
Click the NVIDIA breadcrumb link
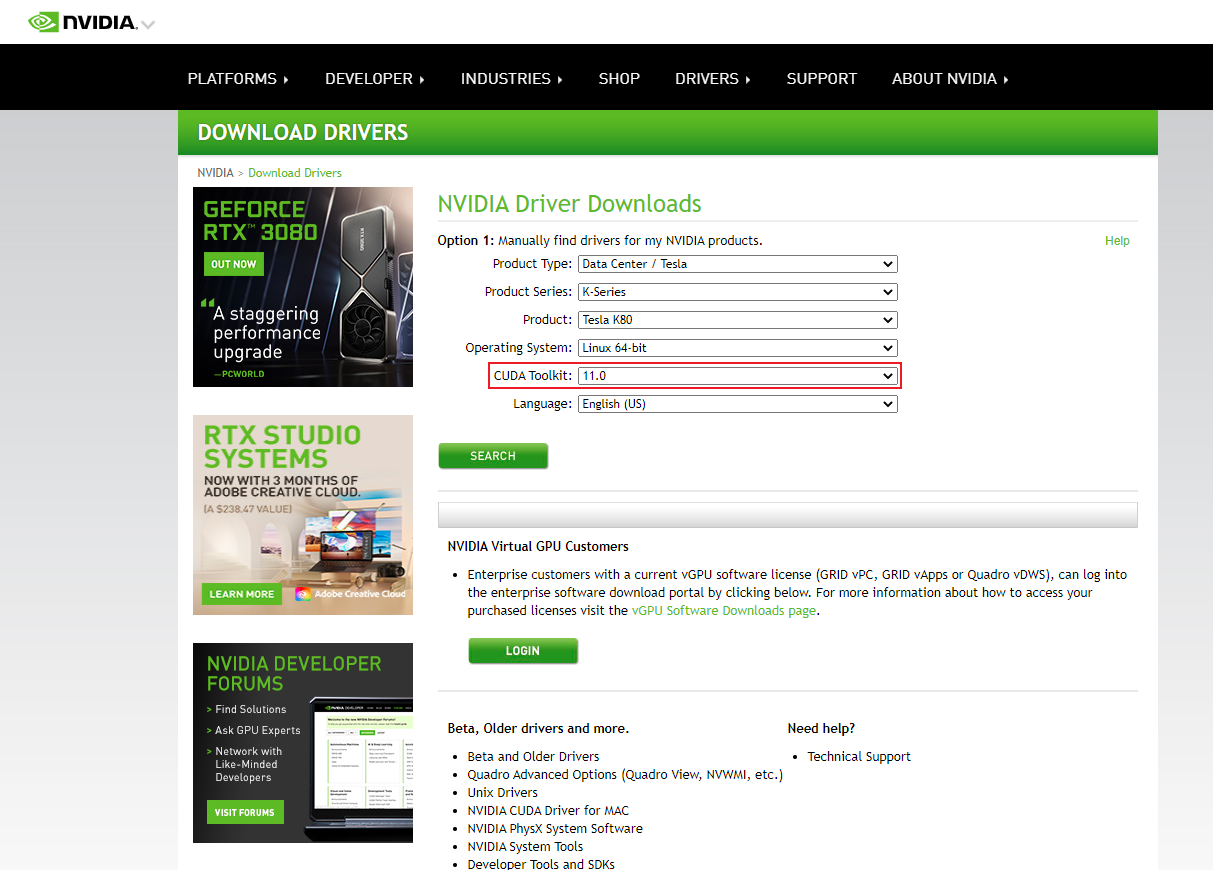[x=215, y=173]
